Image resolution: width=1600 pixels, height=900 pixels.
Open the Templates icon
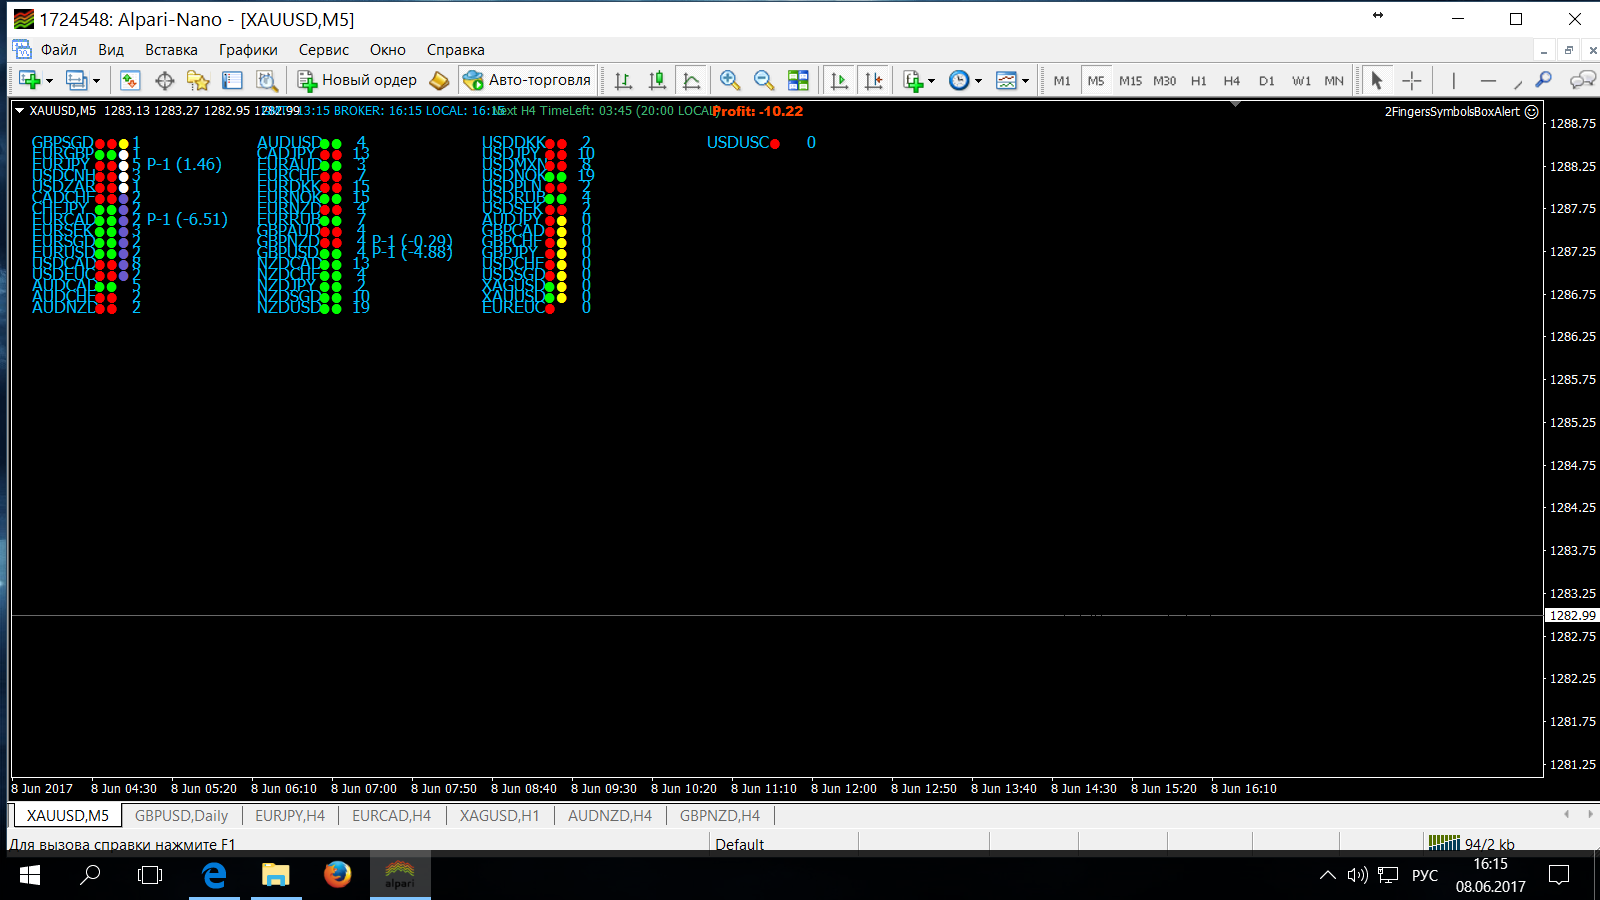(1006, 80)
